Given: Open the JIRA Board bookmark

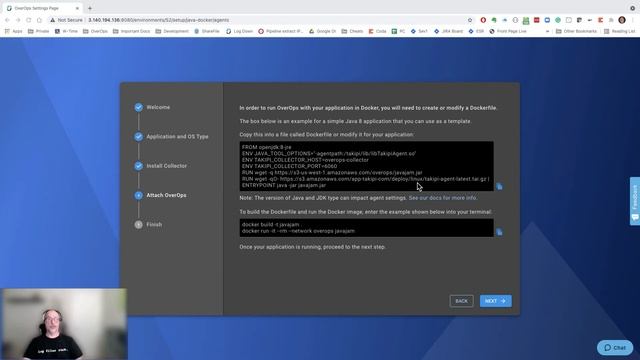Looking at the screenshot, I should (x=449, y=31).
